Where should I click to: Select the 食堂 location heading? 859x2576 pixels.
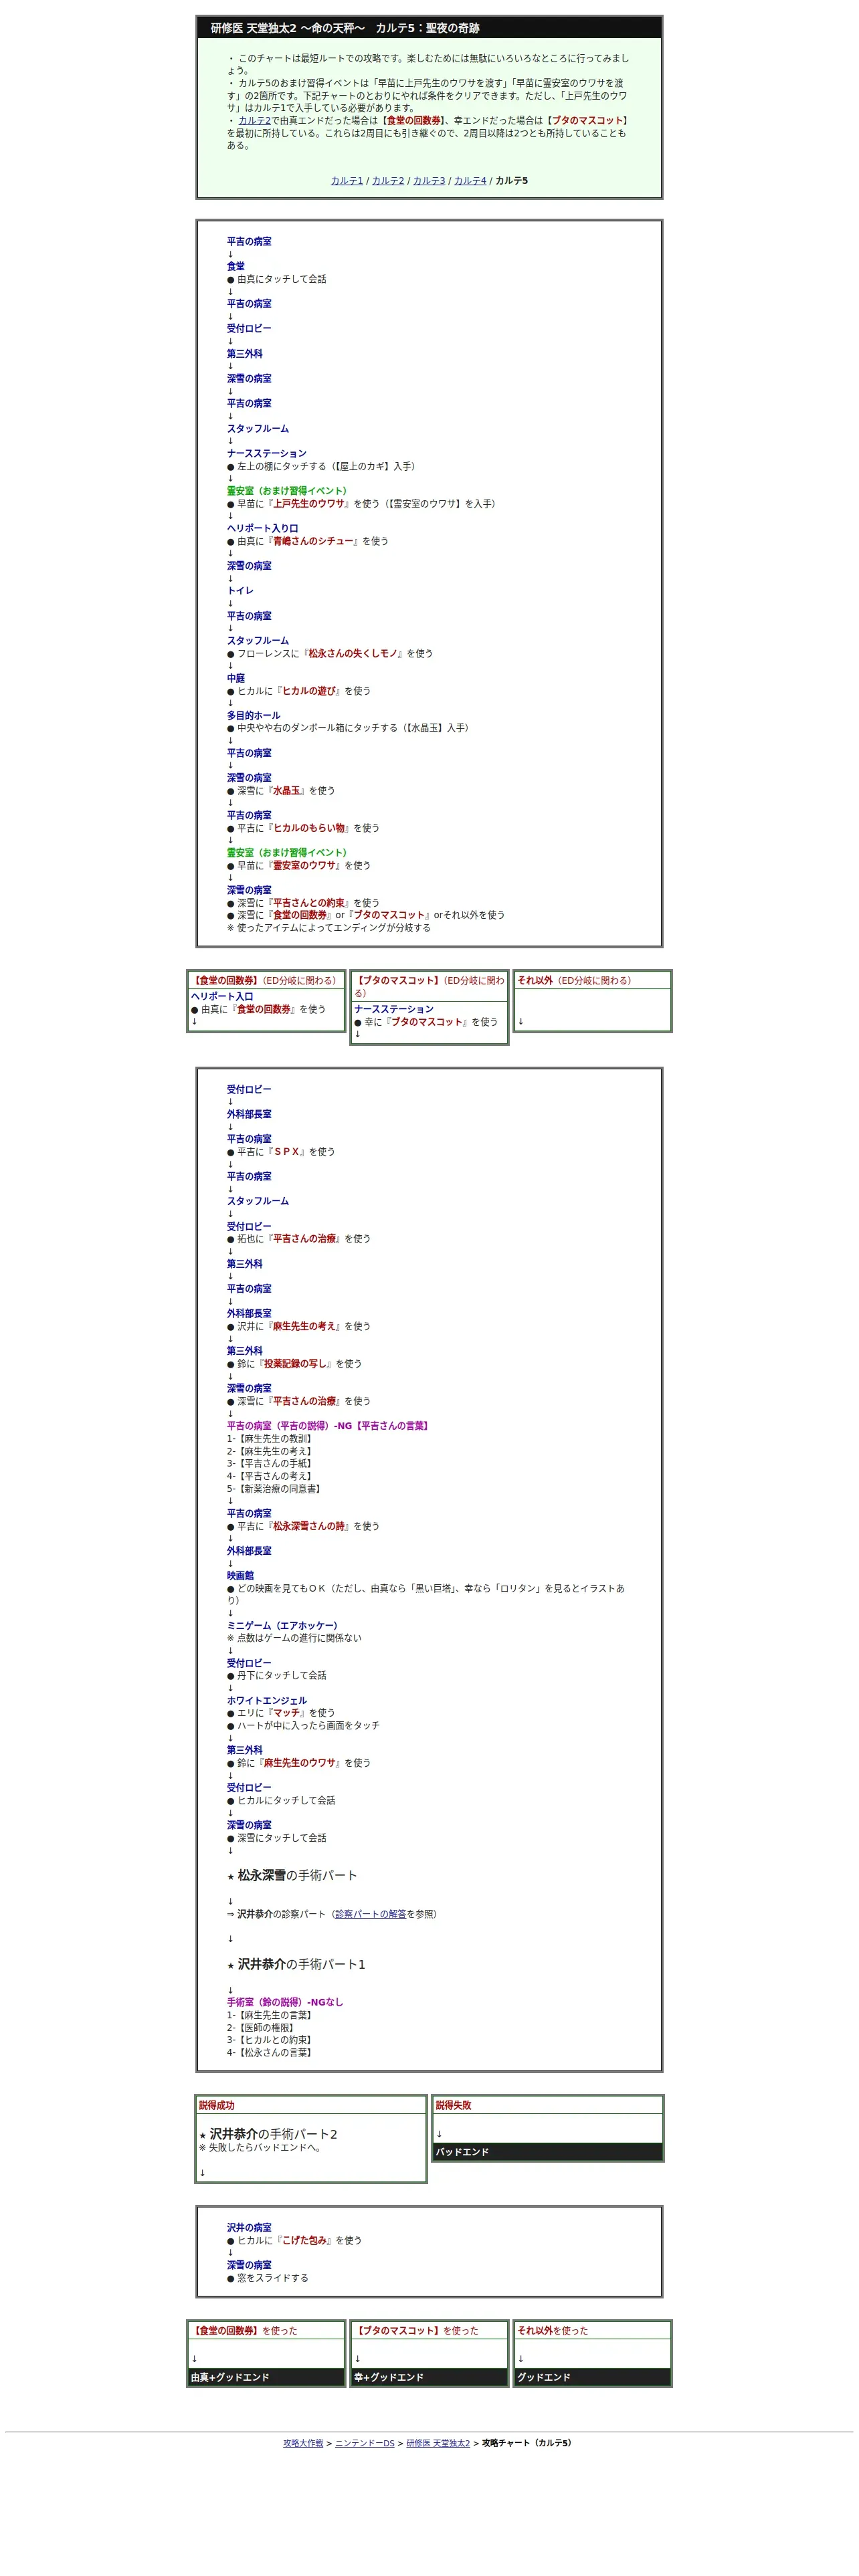tap(235, 266)
